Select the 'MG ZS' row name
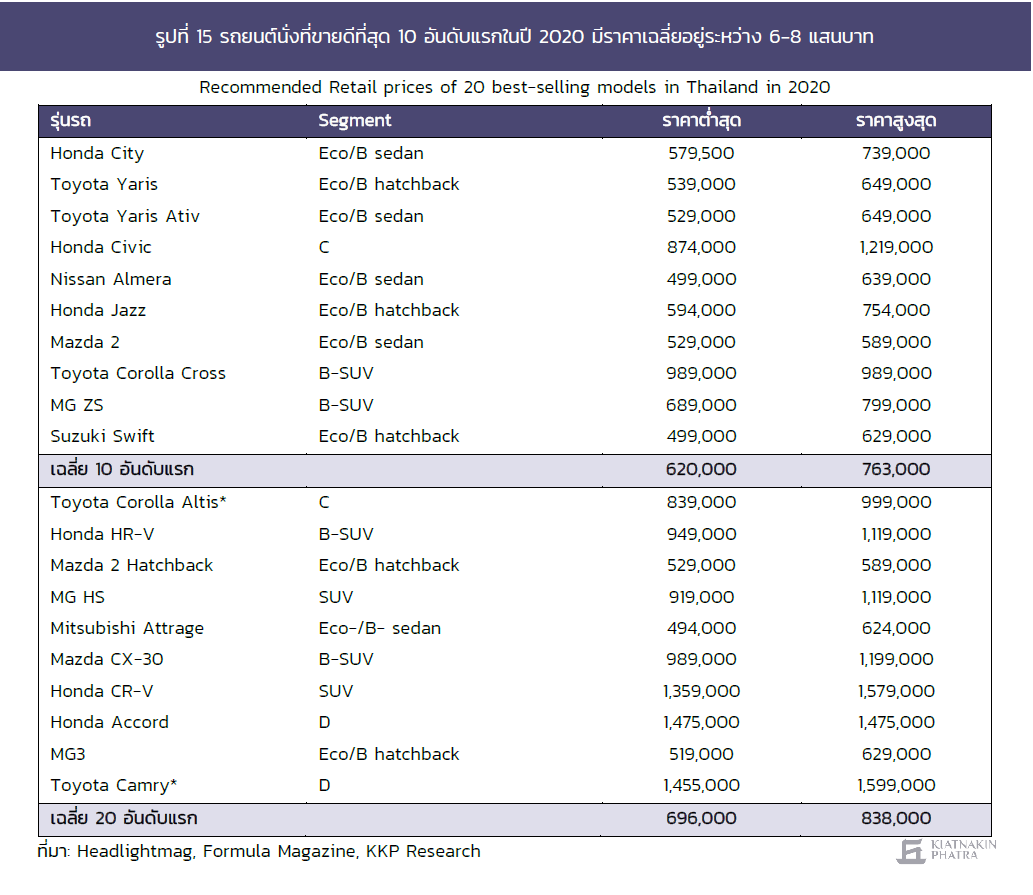1033x895 pixels. point(76,405)
